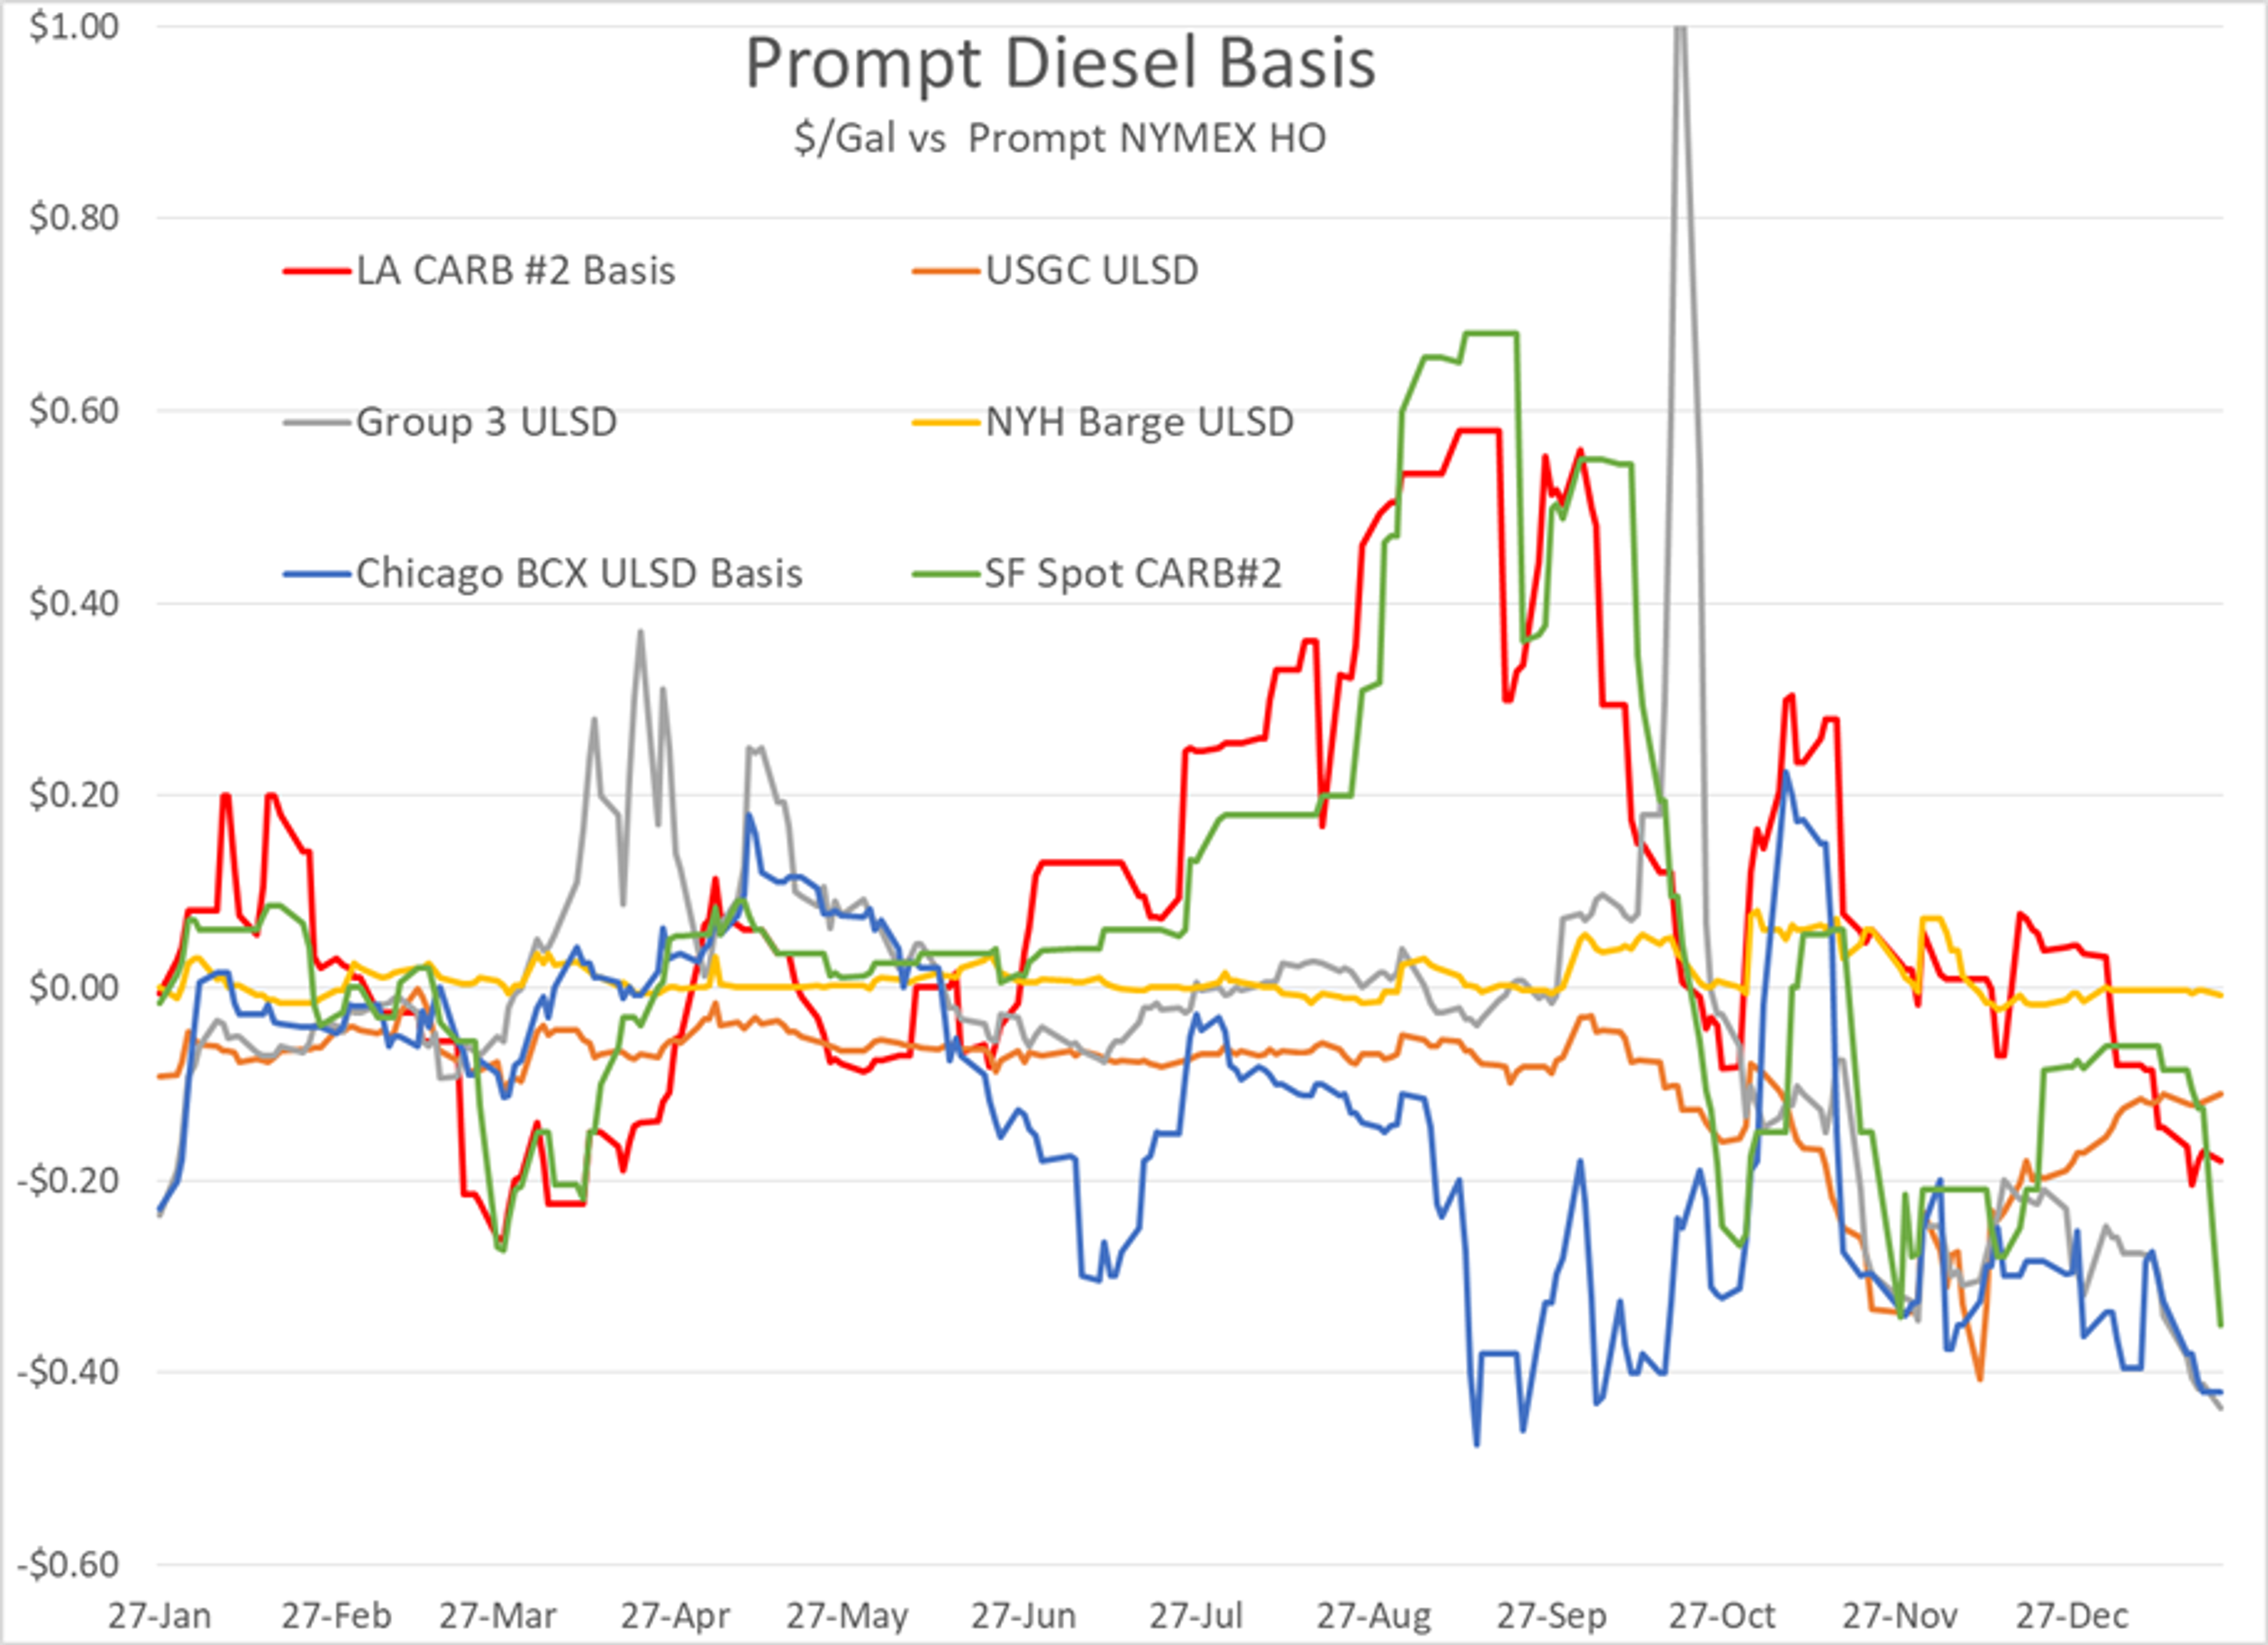The width and height of the screenshot is (2268, 1645).
Task: Click the 27-Jun x-axis date label
Action: 1024,1615
